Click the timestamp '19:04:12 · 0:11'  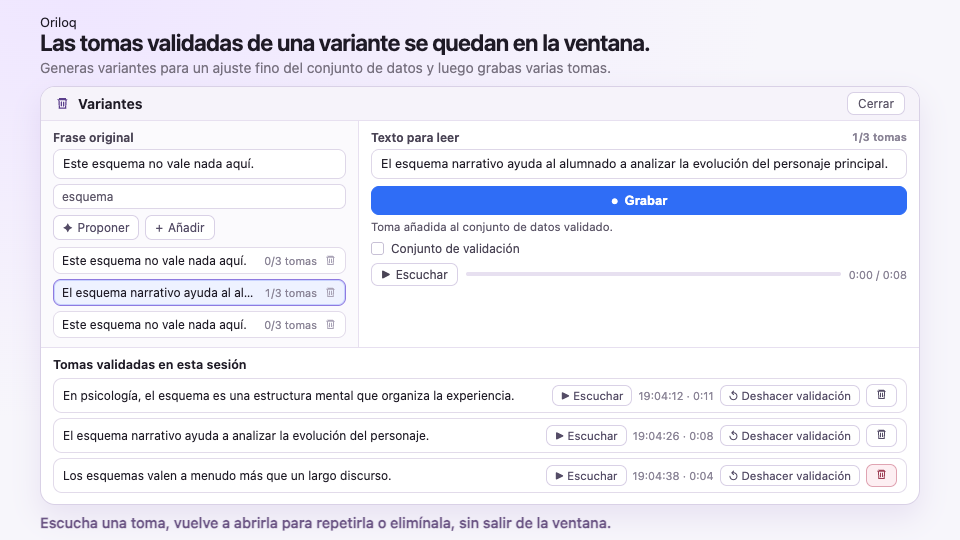pos(676,396)
